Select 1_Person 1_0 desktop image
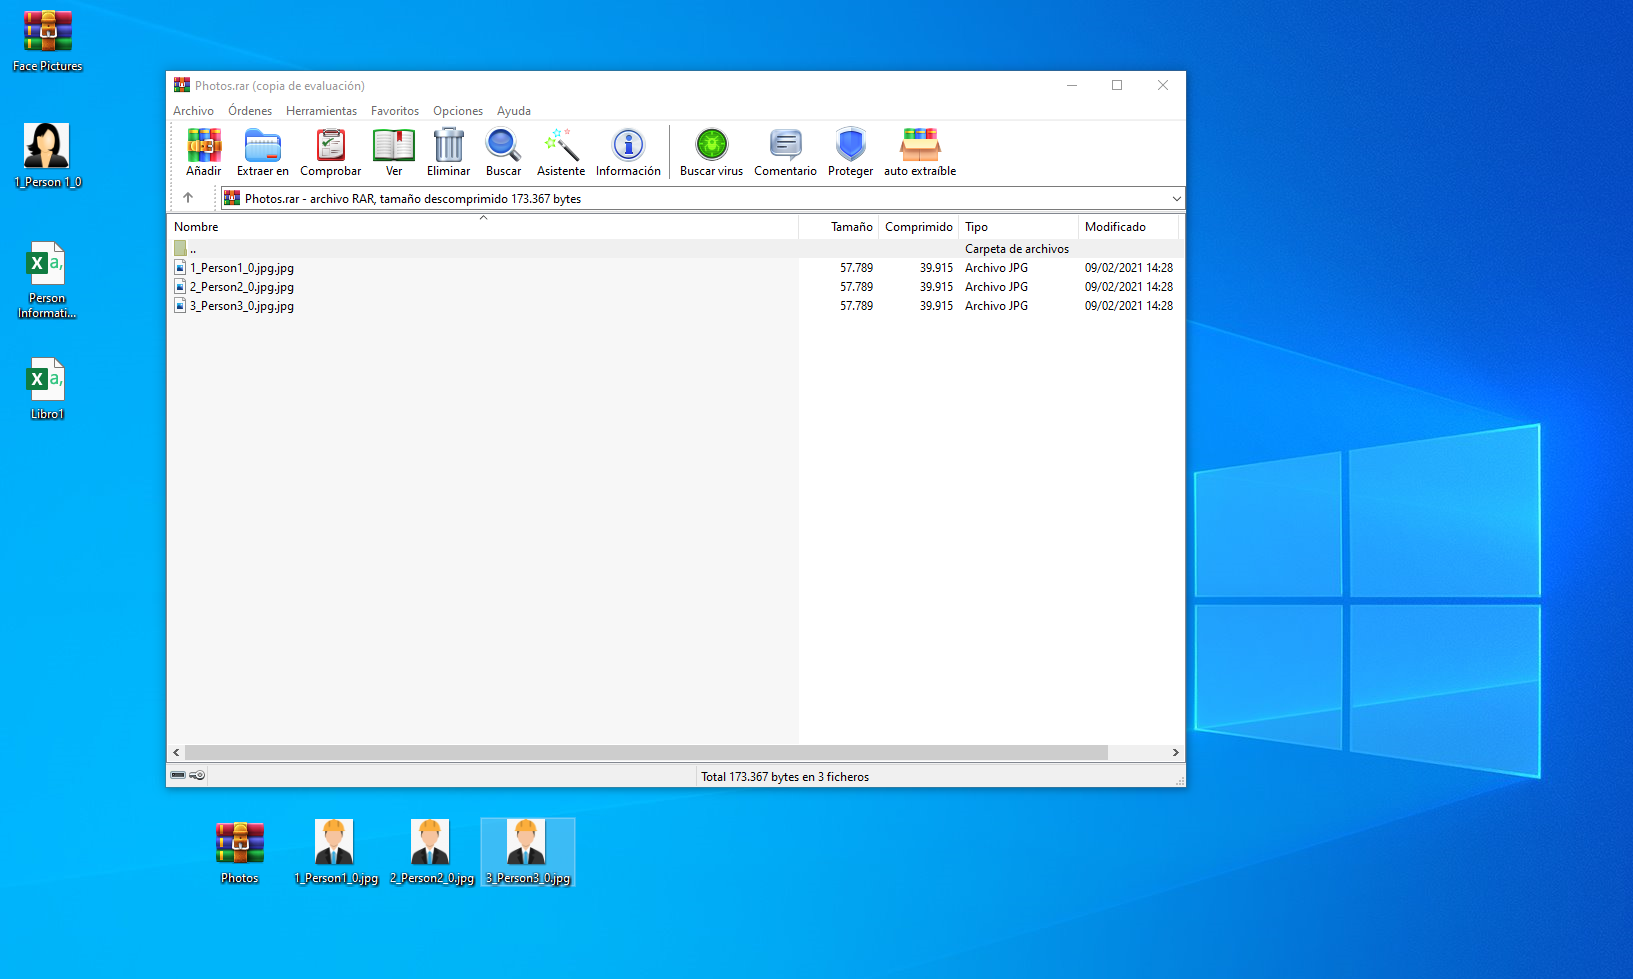The height and width of the screenshot is (979, 1633). (x=47, y=156)
